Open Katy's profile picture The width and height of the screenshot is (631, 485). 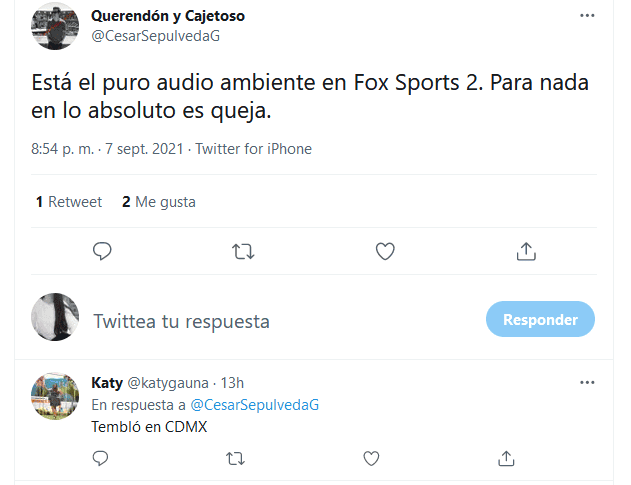[55, 397]
